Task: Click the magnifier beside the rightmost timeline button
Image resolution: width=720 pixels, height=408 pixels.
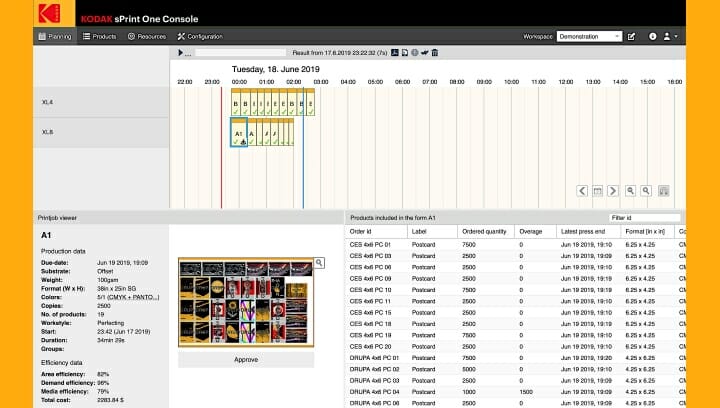Action: pyautogui.click(x=646, y=191)
